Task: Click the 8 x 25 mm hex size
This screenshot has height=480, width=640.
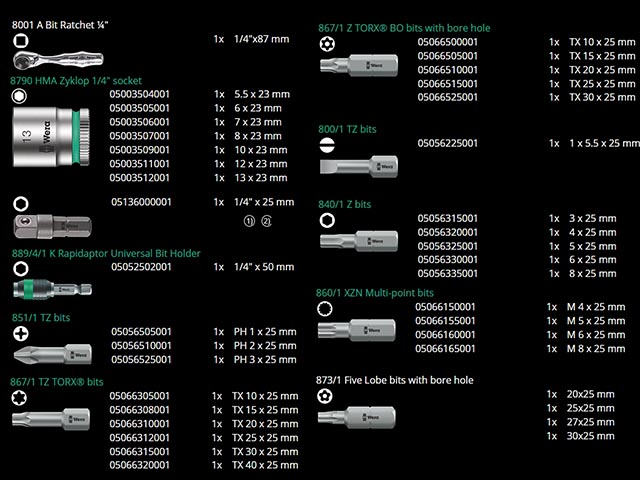Action: coord(593,273)
